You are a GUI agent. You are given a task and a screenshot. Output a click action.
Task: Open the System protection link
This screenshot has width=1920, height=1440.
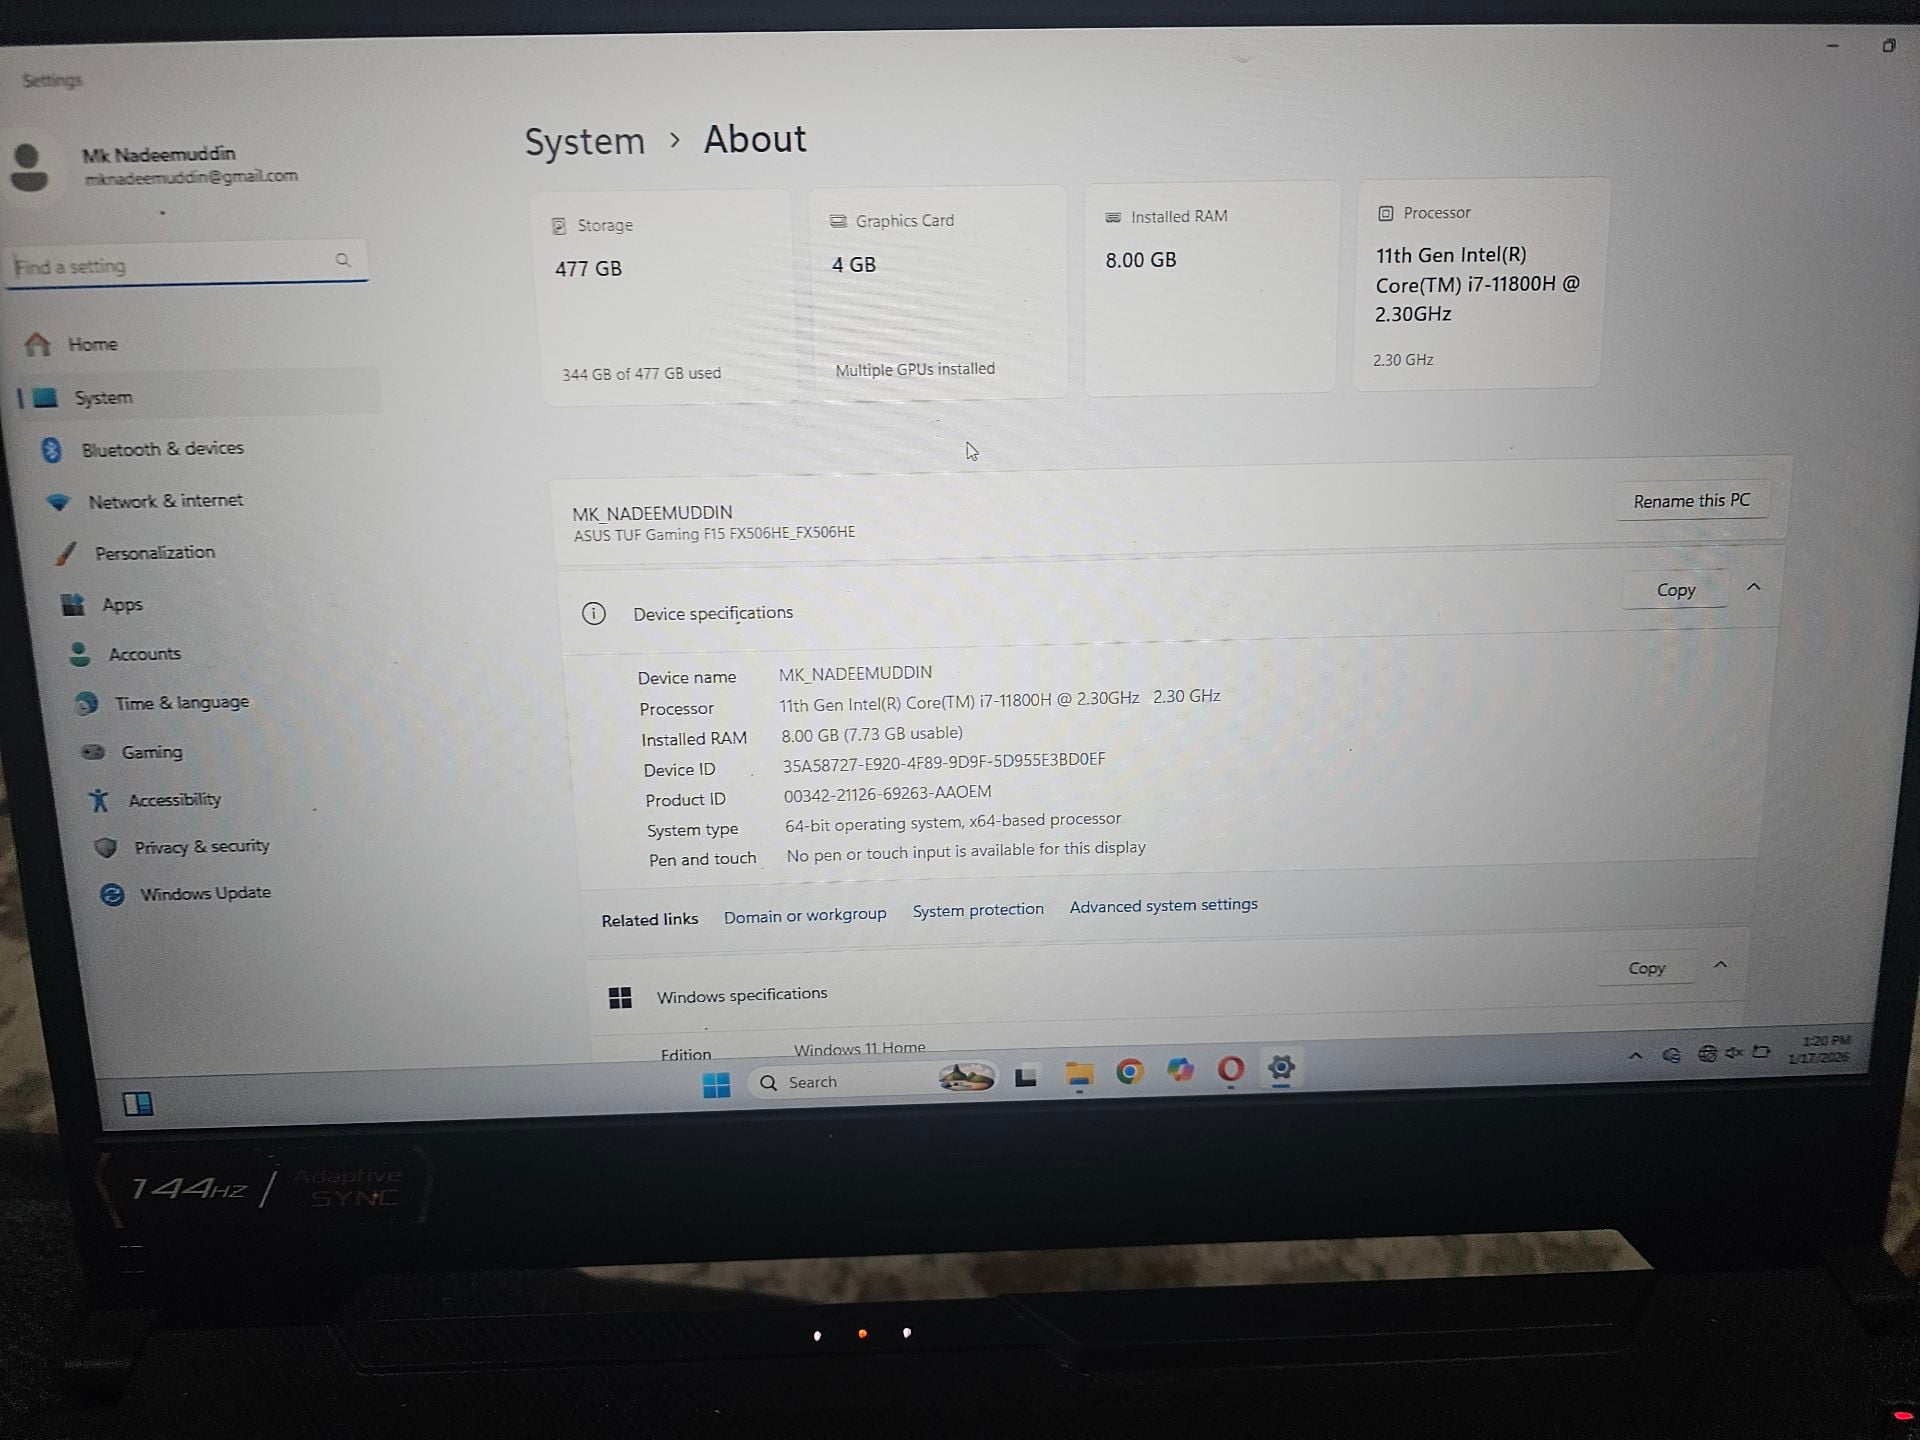(978, 910)
